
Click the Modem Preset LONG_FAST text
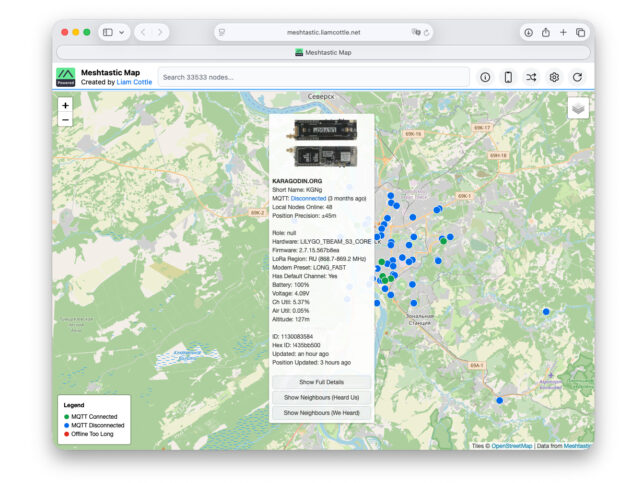[x=309, y=267]
